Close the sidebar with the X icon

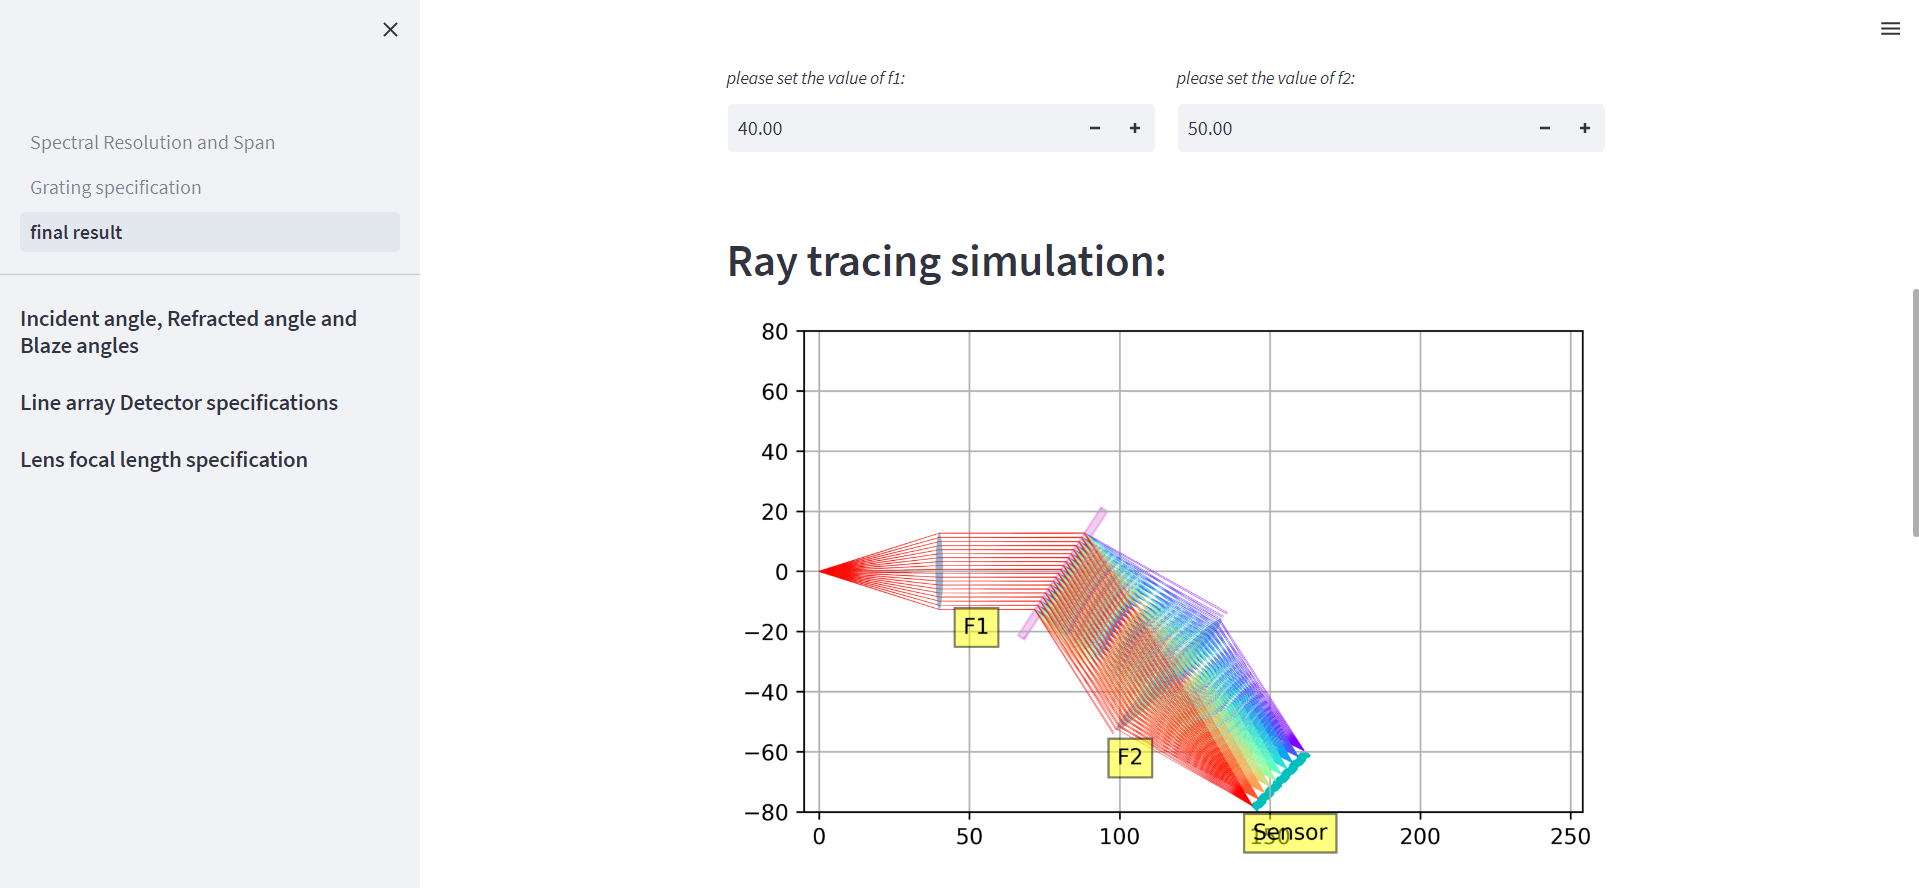click(390, 30)
